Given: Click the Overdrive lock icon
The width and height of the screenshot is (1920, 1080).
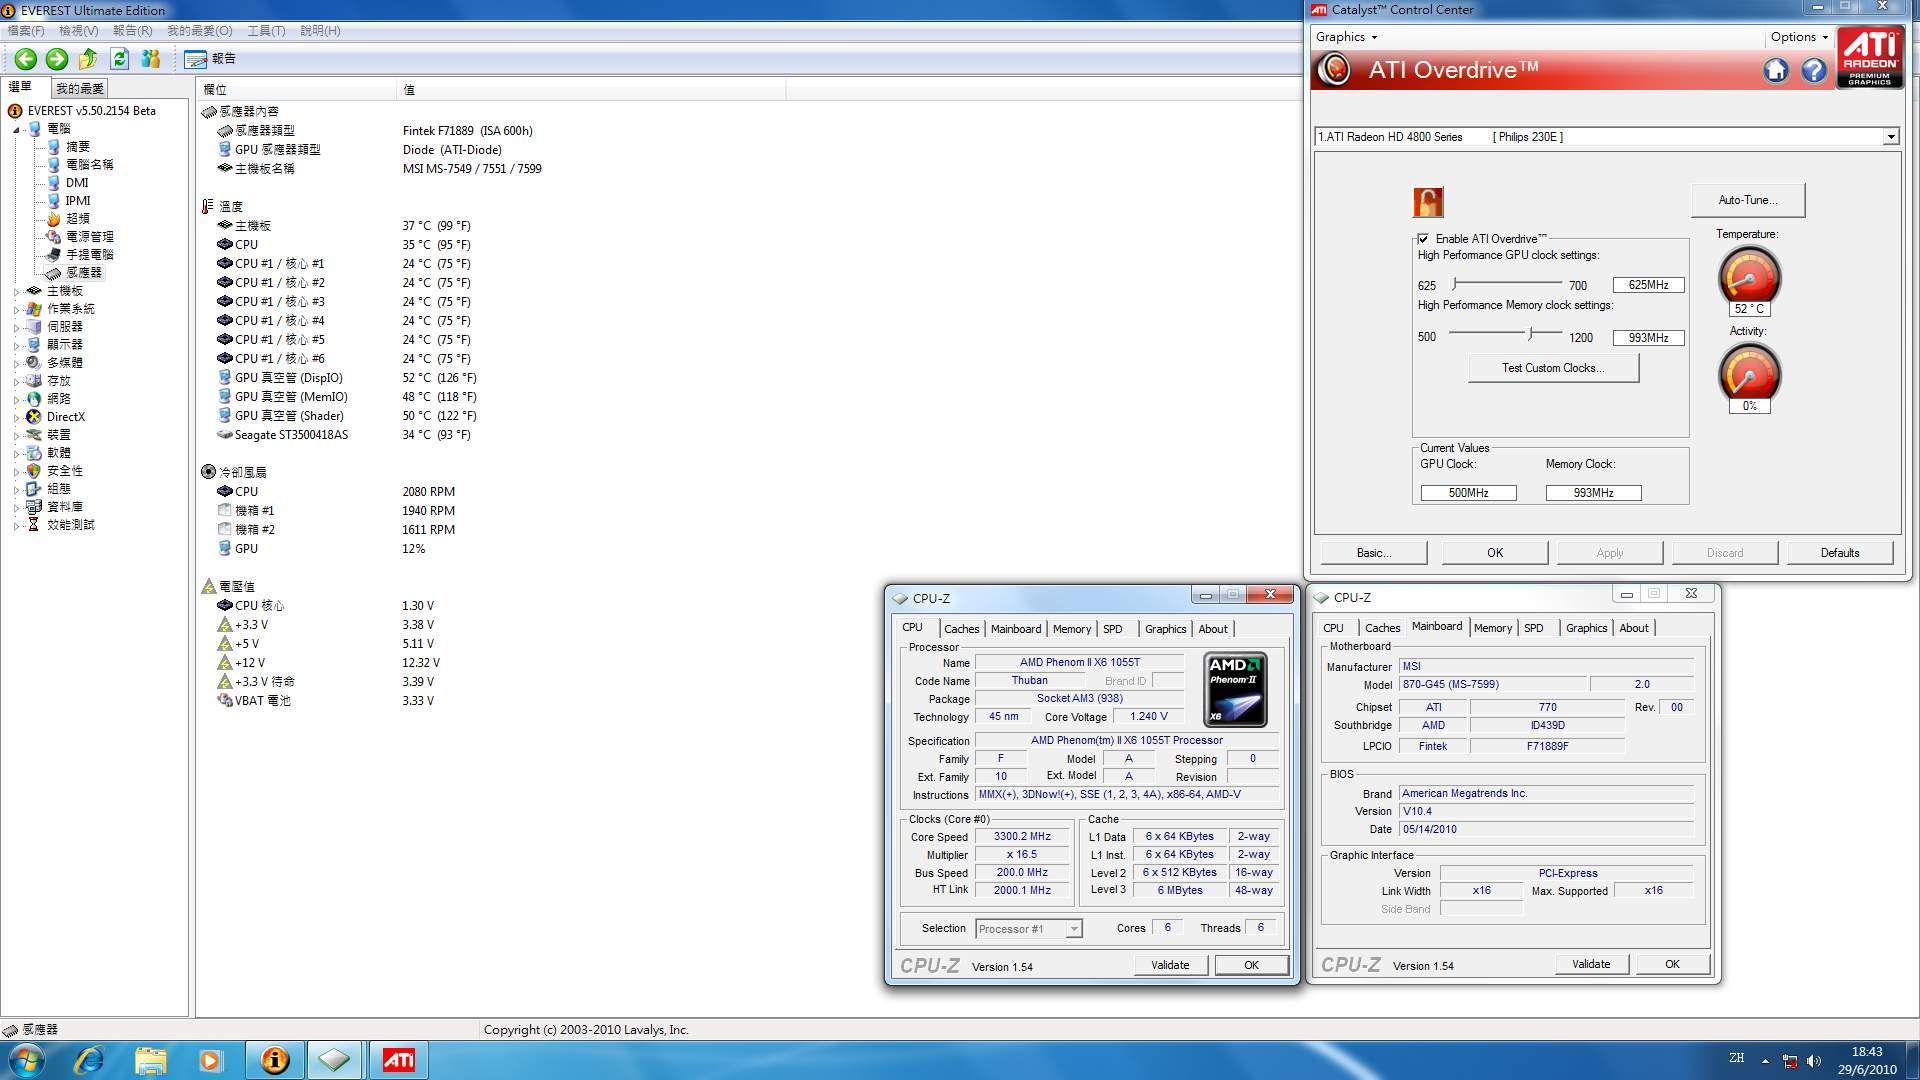Looking at the screenshot, I should pyautogui.click(x=1428, y=202).
